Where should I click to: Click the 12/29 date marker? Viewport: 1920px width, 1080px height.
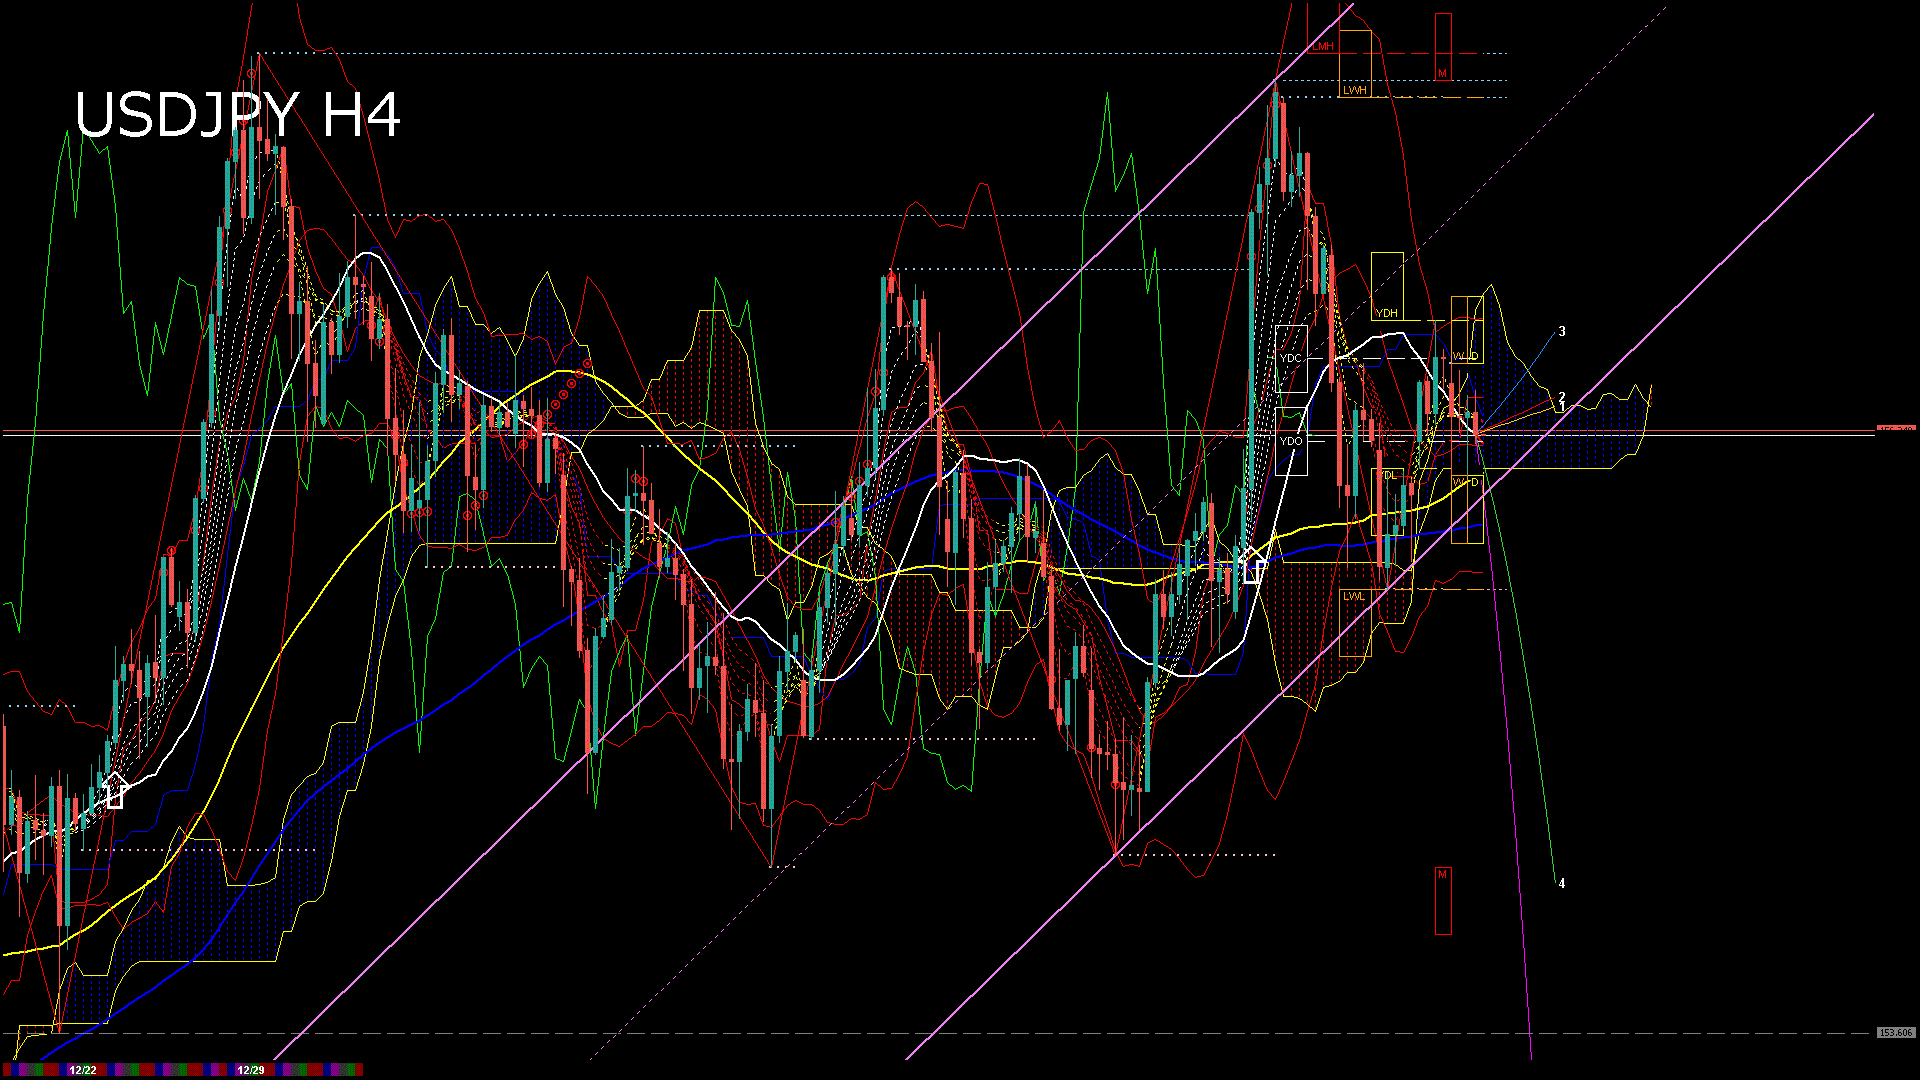pyautogui.click(x=250, y=1070)
